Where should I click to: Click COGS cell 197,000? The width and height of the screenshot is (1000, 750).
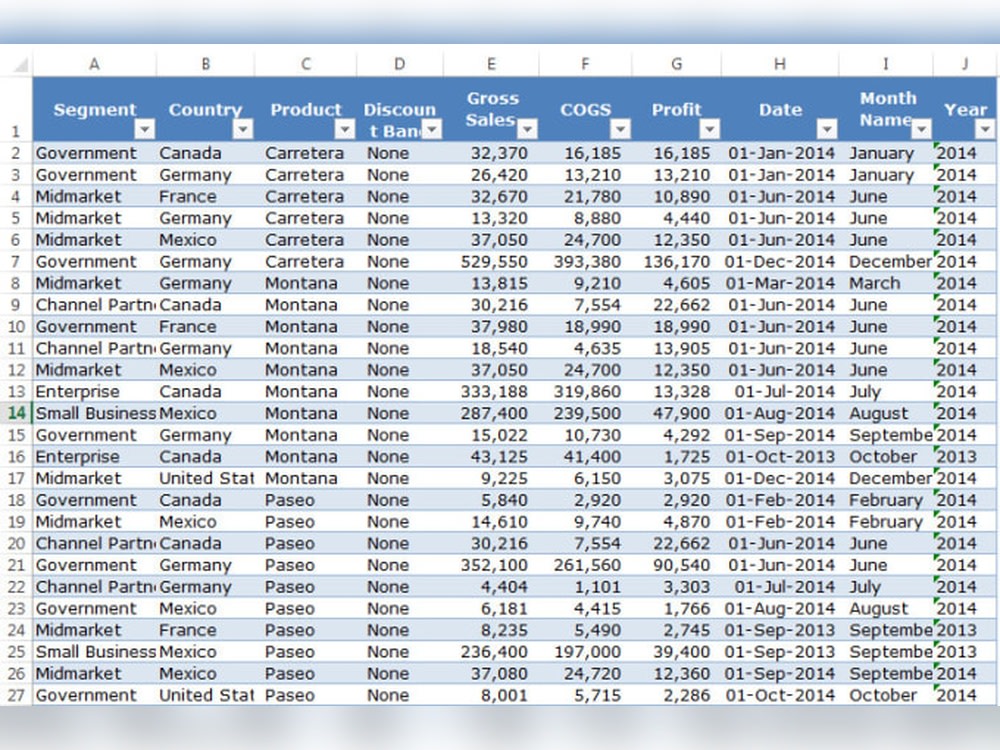[585, 652]
